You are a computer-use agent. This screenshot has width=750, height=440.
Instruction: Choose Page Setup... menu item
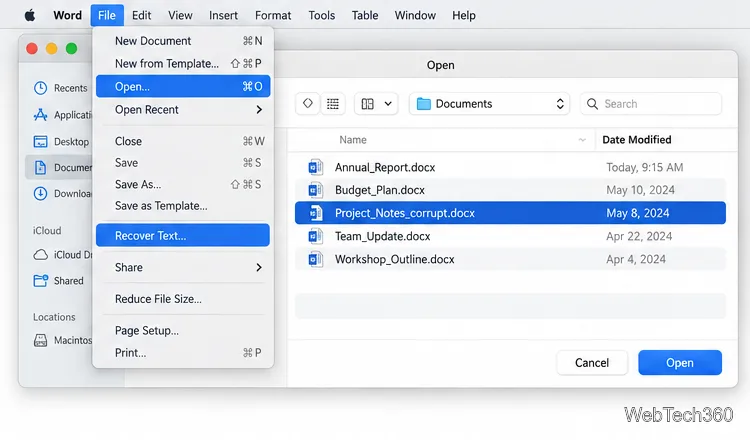[183, 330]
